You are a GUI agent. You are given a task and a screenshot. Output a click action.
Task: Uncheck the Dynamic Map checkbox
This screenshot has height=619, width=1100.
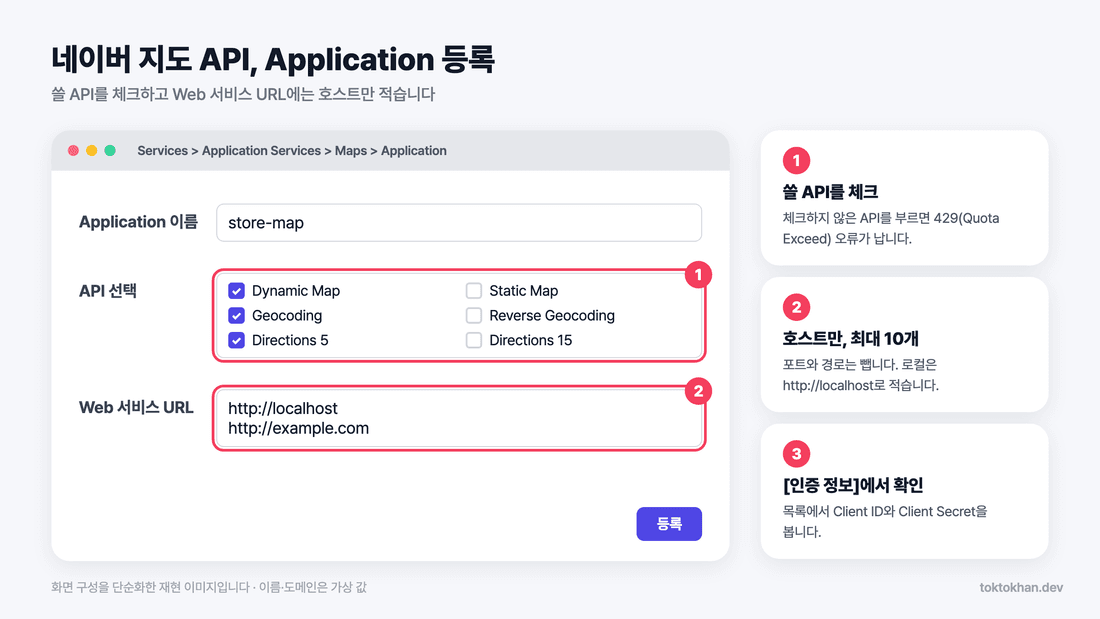pyautogui.click(x=236, y=291)
